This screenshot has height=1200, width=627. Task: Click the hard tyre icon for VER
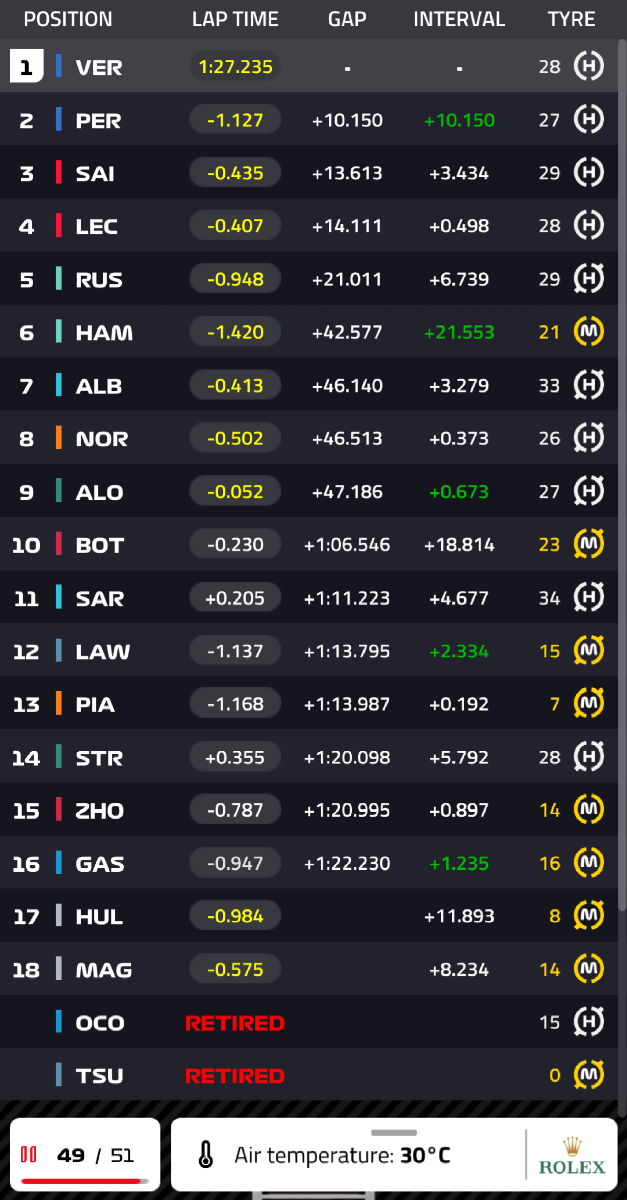pos(588,67)
